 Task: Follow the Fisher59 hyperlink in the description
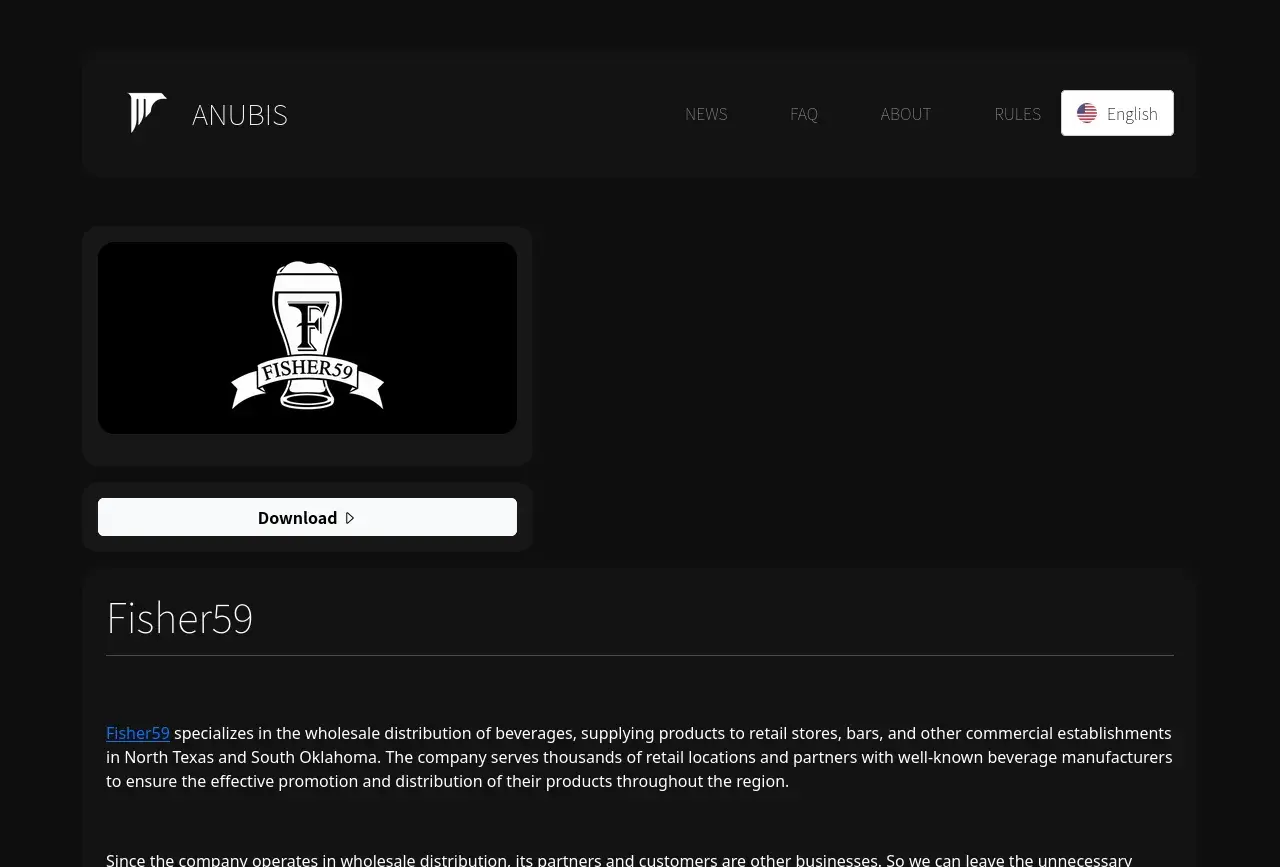(138, 733)
